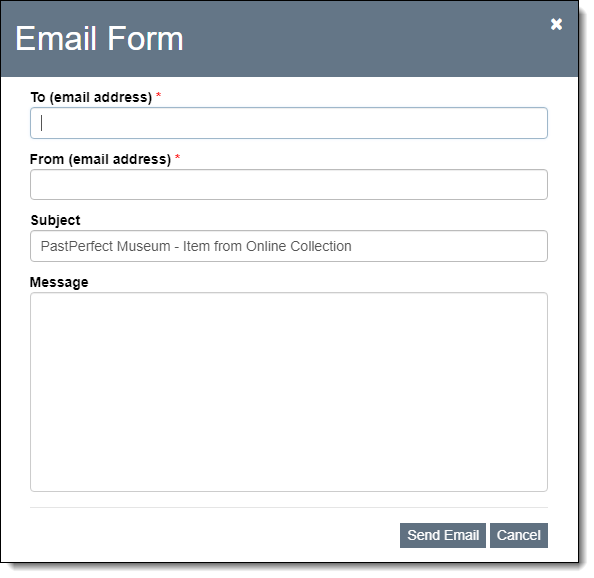The image size is (594, 578).
Task: Click the "PastPerfect Museum" placeholder text in Subject
Action: point(105,246)
